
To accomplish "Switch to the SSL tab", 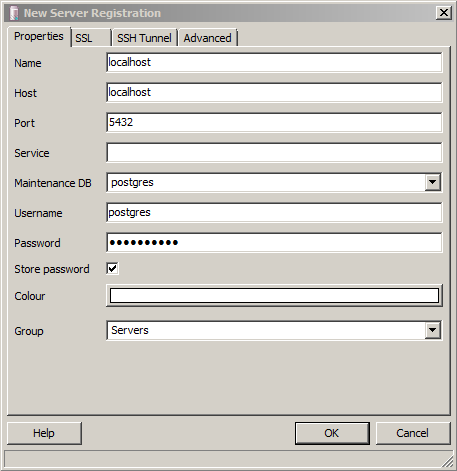I will click(x=91, y=38).
